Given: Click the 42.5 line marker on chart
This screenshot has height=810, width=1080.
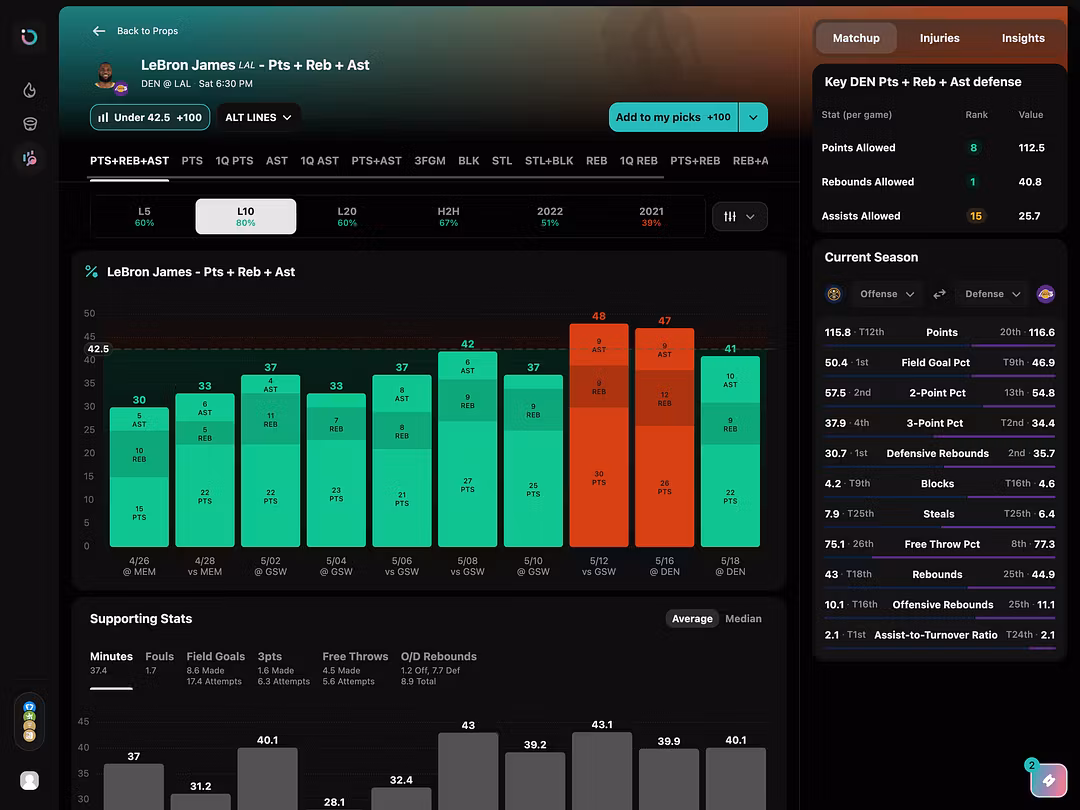Looking at the screenshot, I should (98, 349).
